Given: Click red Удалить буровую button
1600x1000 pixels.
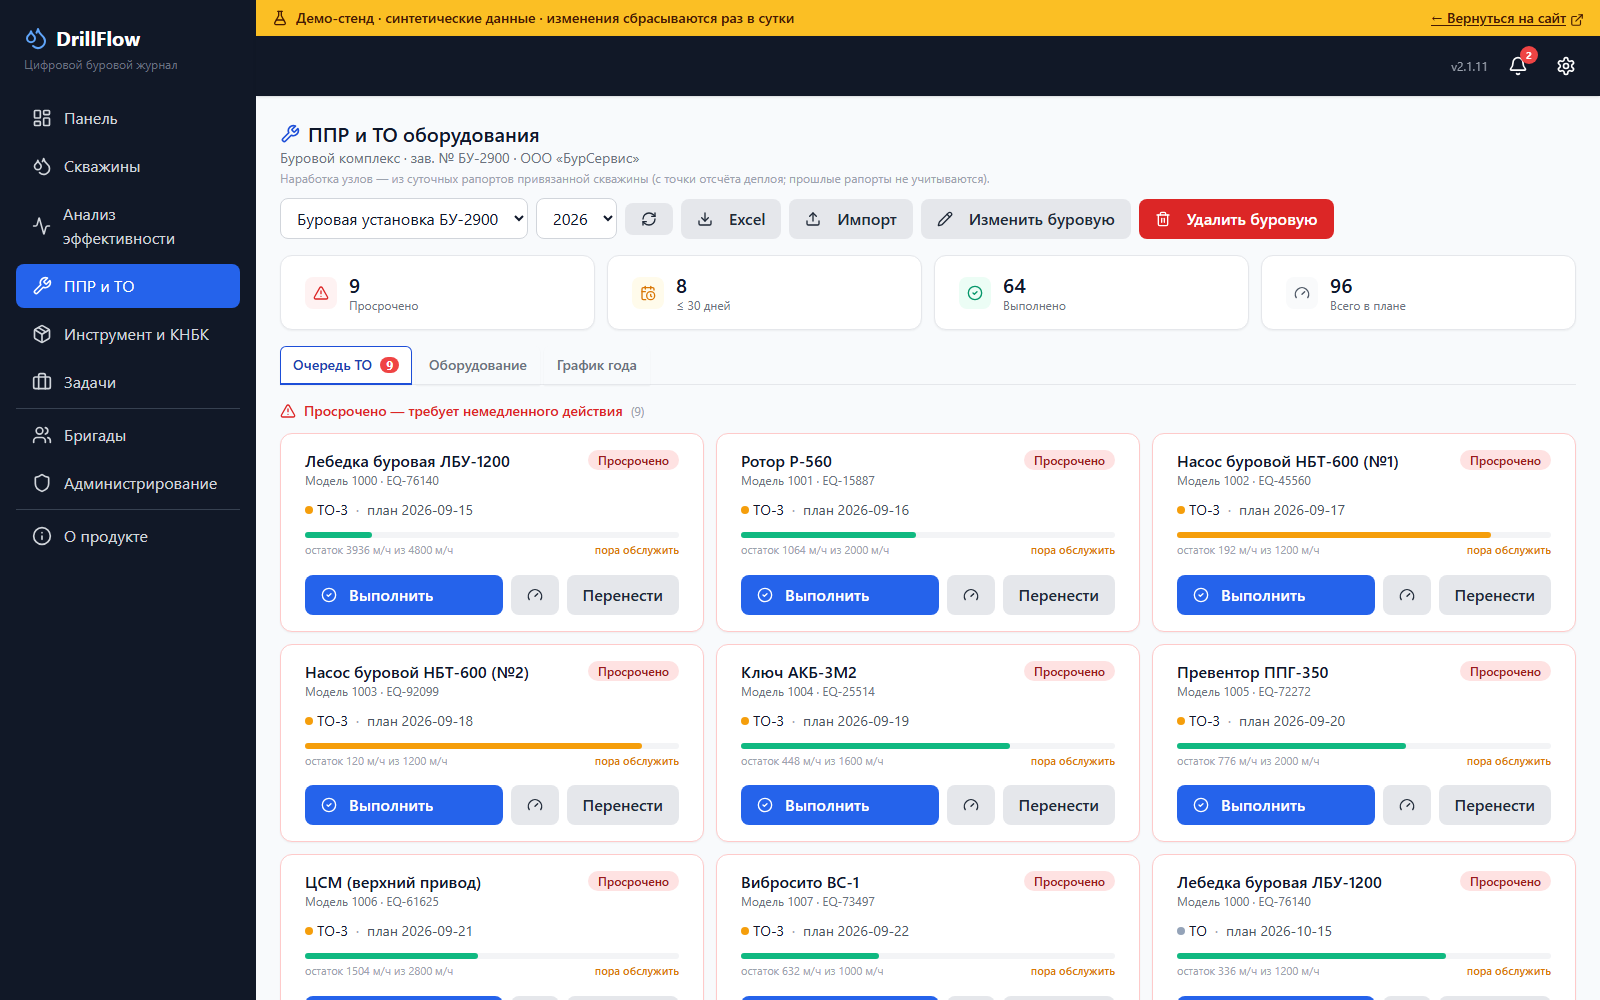Looking at the screenshot, I should (x=1236, y=219).
